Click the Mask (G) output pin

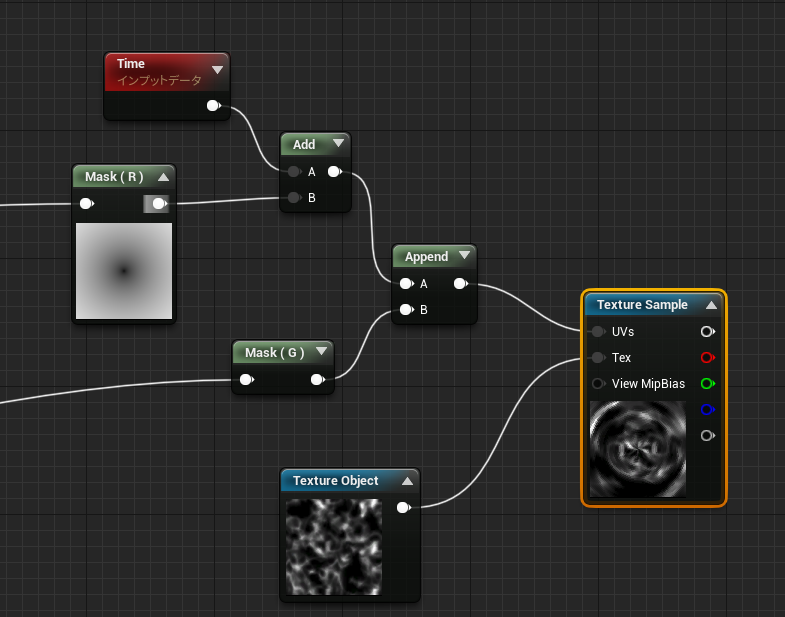click(x=318, y=380)
